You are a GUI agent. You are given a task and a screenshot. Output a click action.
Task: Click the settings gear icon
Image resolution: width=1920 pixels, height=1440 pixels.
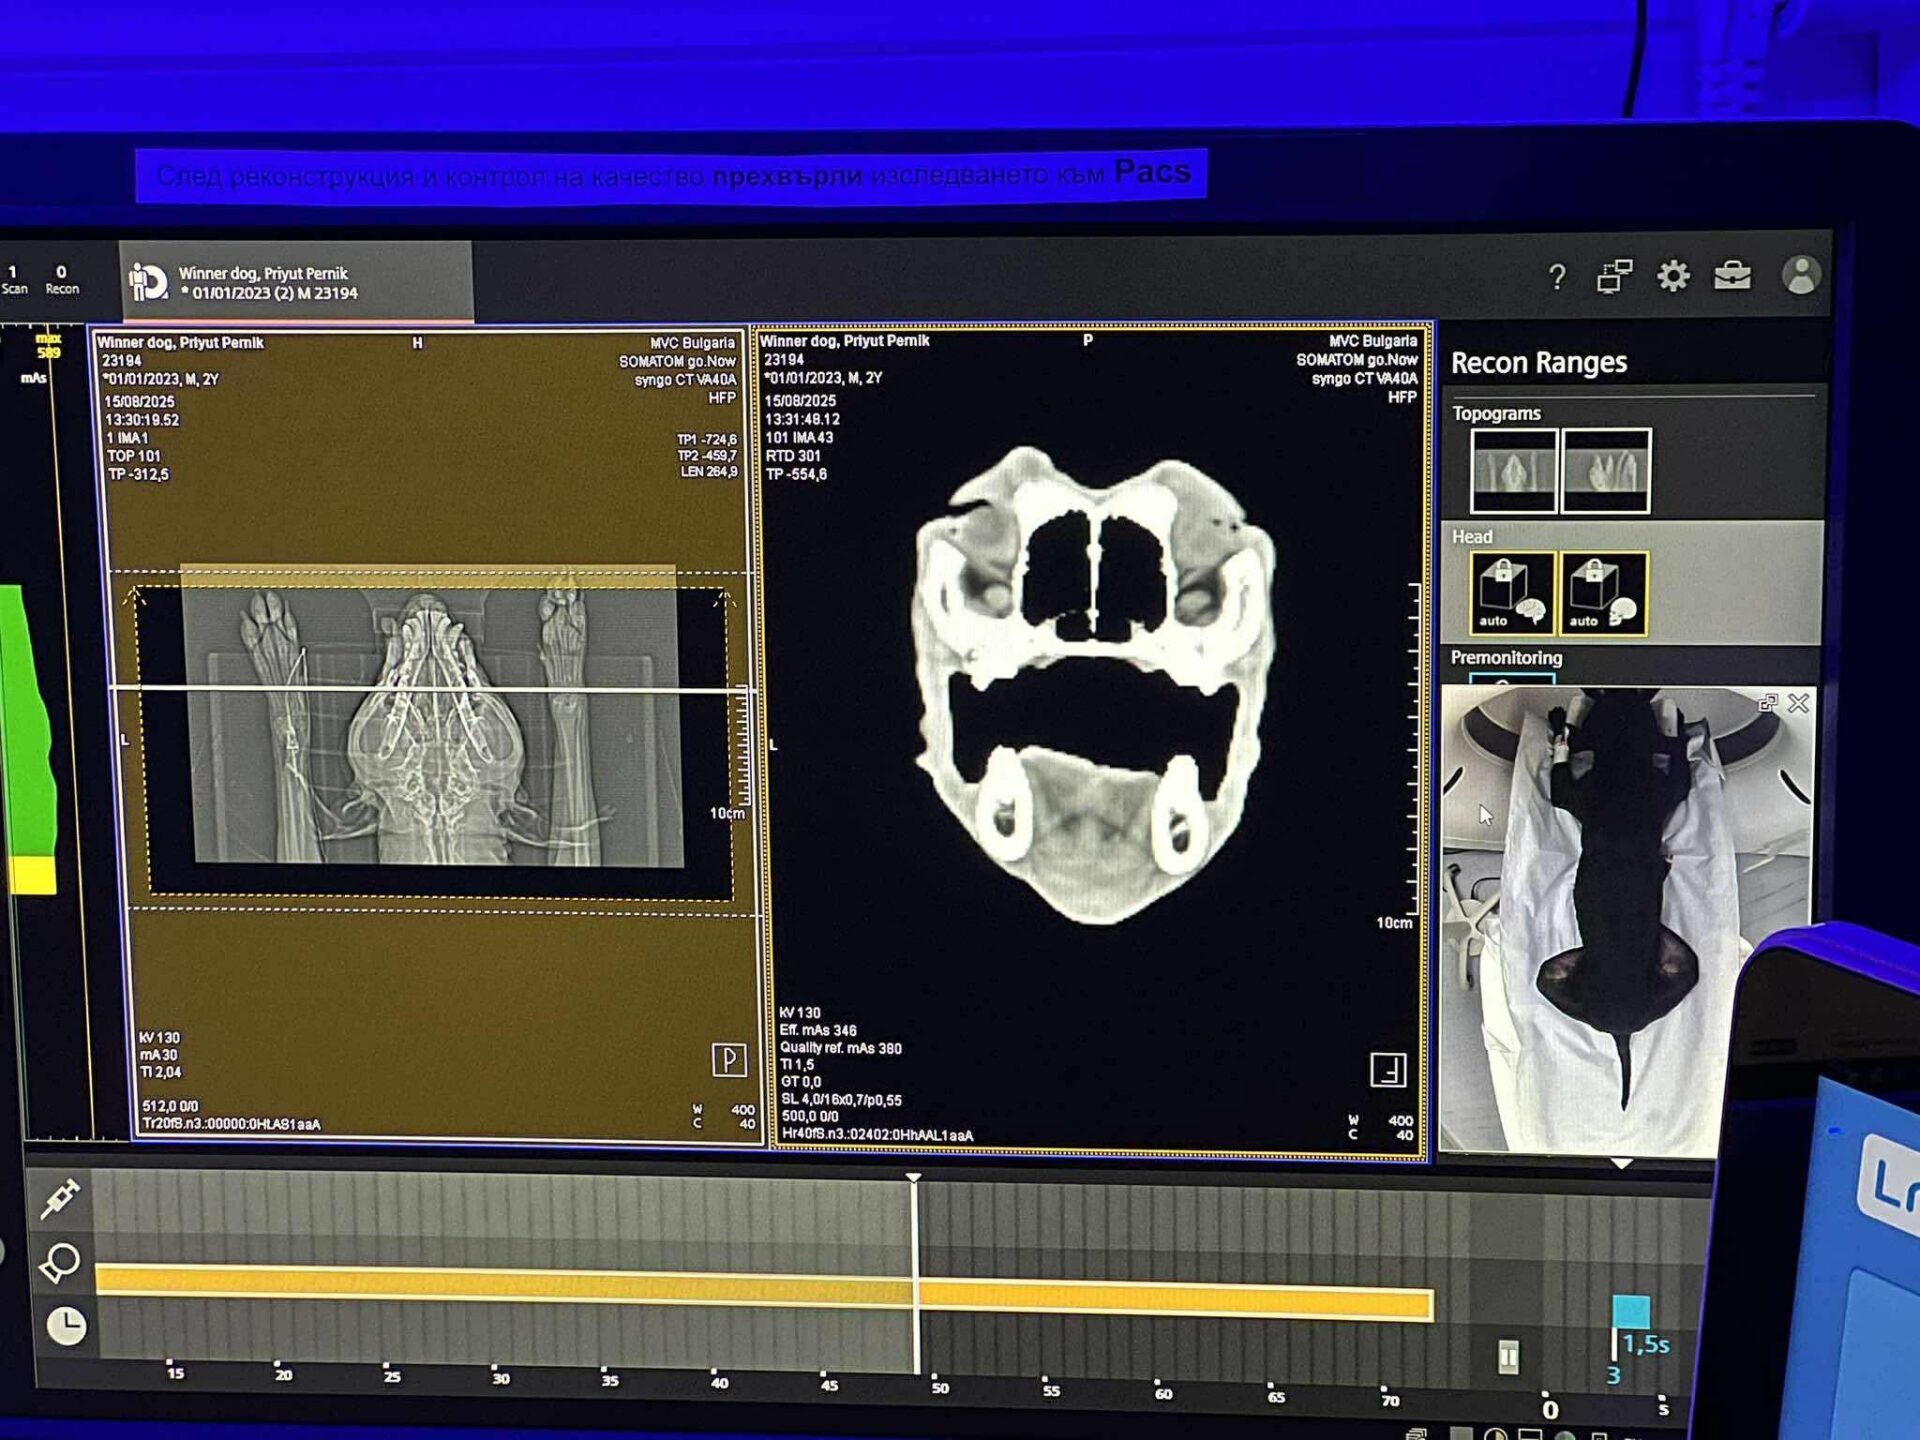[1673, 276]
